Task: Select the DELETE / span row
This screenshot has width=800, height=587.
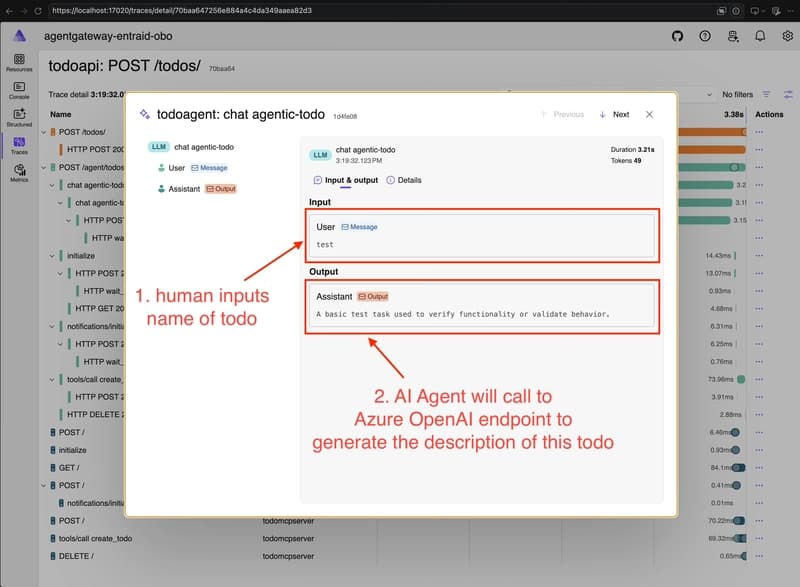Action: pos(76,556)
